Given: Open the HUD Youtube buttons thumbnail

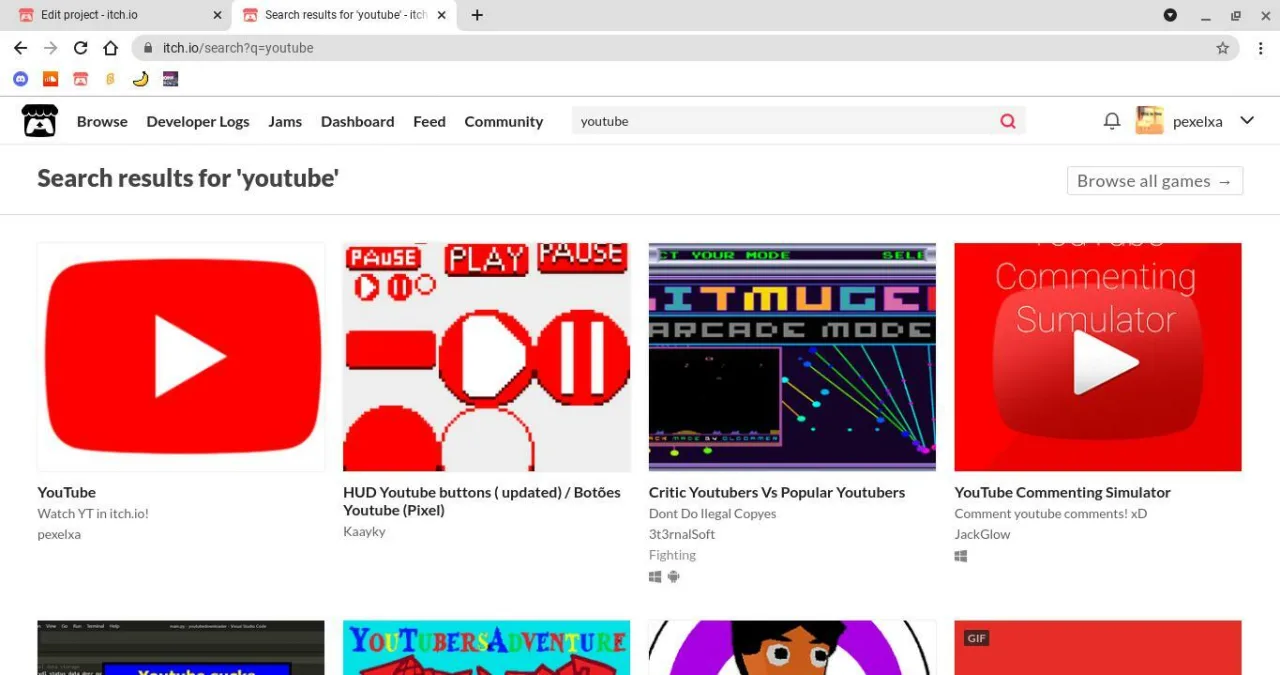Looking at the screenshot, I should [x=487, y=357].
